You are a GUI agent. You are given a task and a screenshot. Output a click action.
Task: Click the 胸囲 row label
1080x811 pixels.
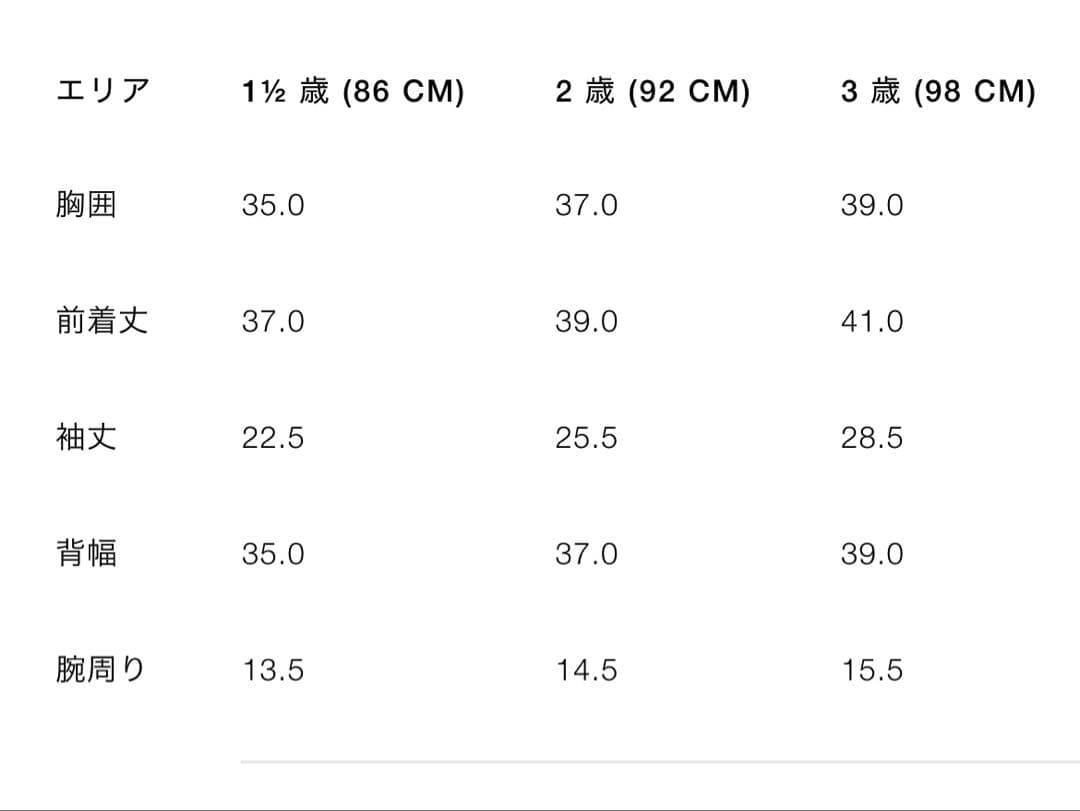point(86,205)
